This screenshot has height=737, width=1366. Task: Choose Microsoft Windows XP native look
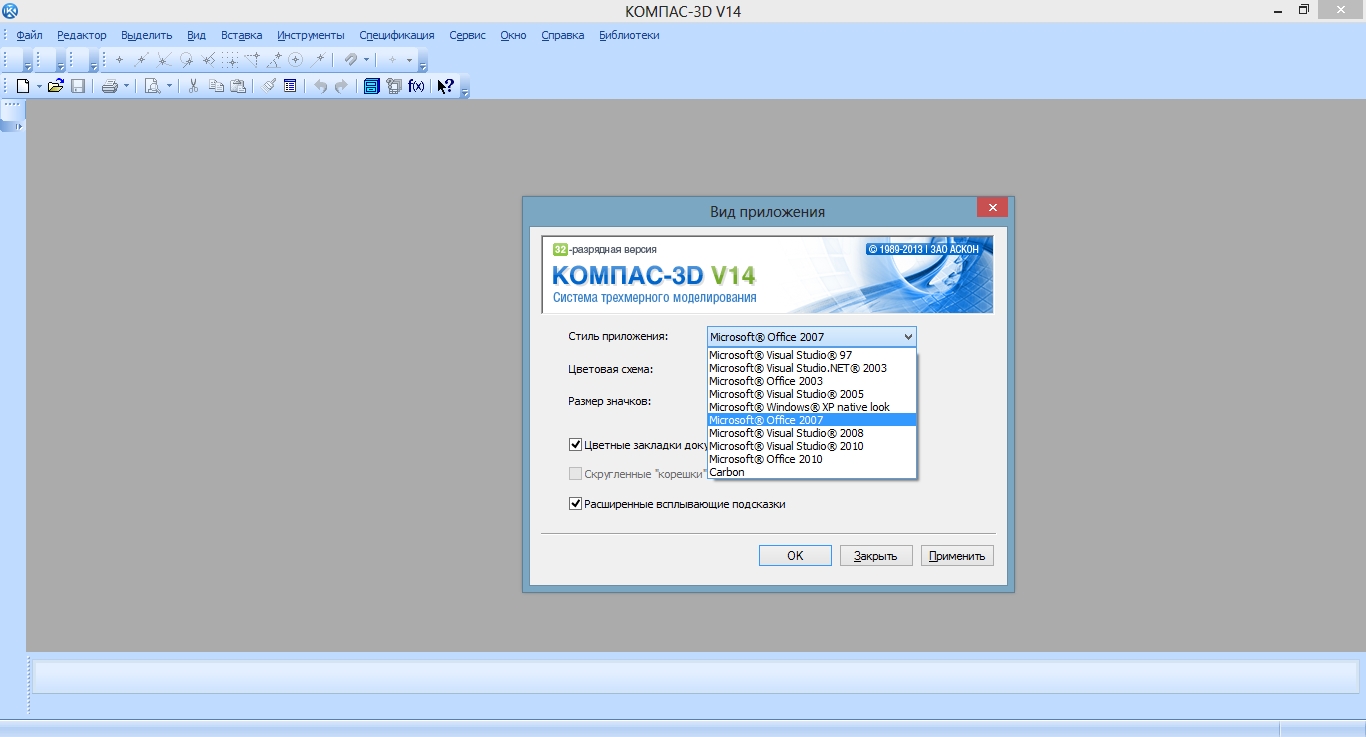811,407
